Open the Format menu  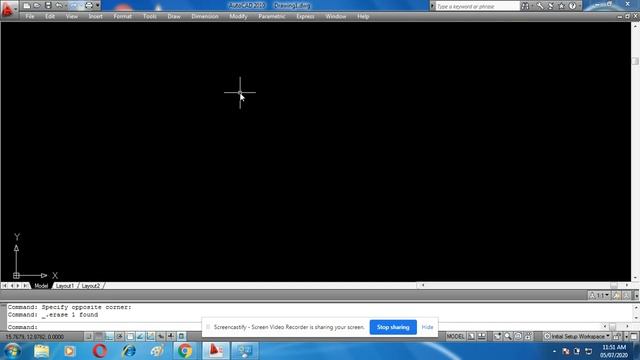pos(122,16)
